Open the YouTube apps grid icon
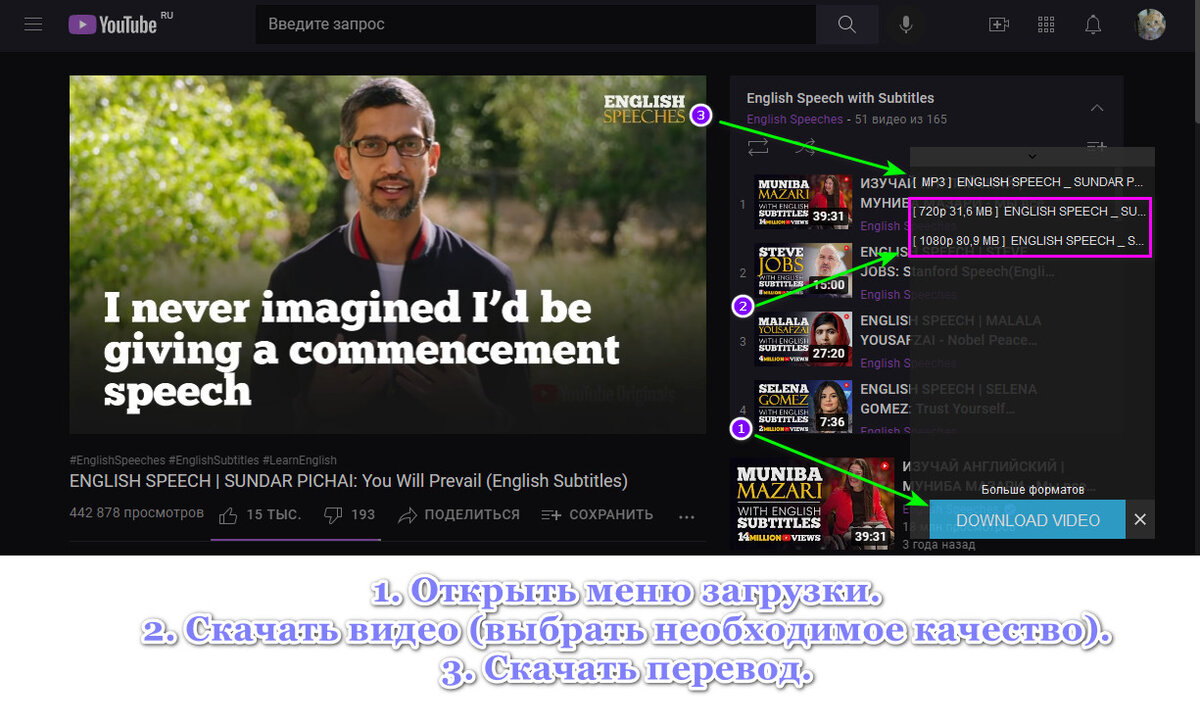Screen dimensions: 1200x725 (1046, 24)
